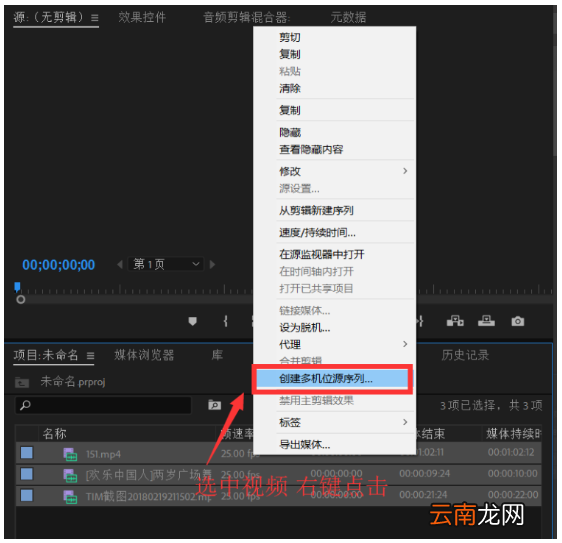Select the [欢乐中国人]两岁广场舞 file name
This screenshot has height=543, width=562.
pos(148,475)
